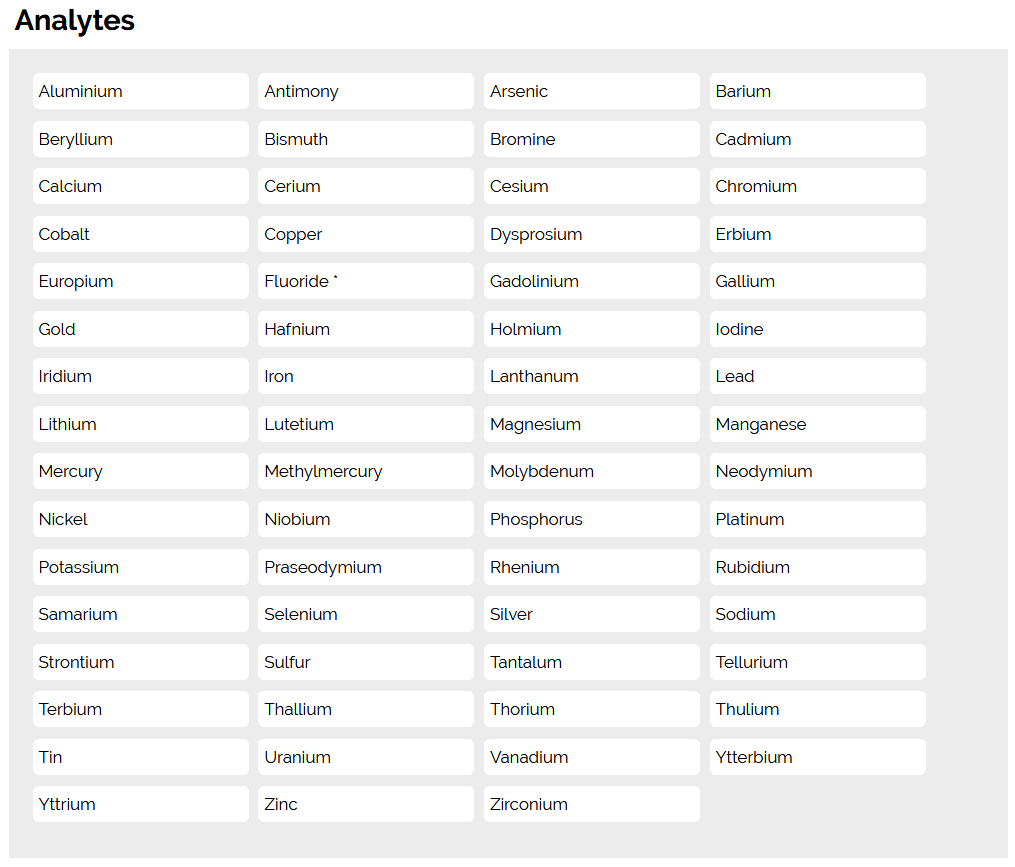Click on Terbium
The width and height of the screenshot is (1015, 867).
pos(140,710)
